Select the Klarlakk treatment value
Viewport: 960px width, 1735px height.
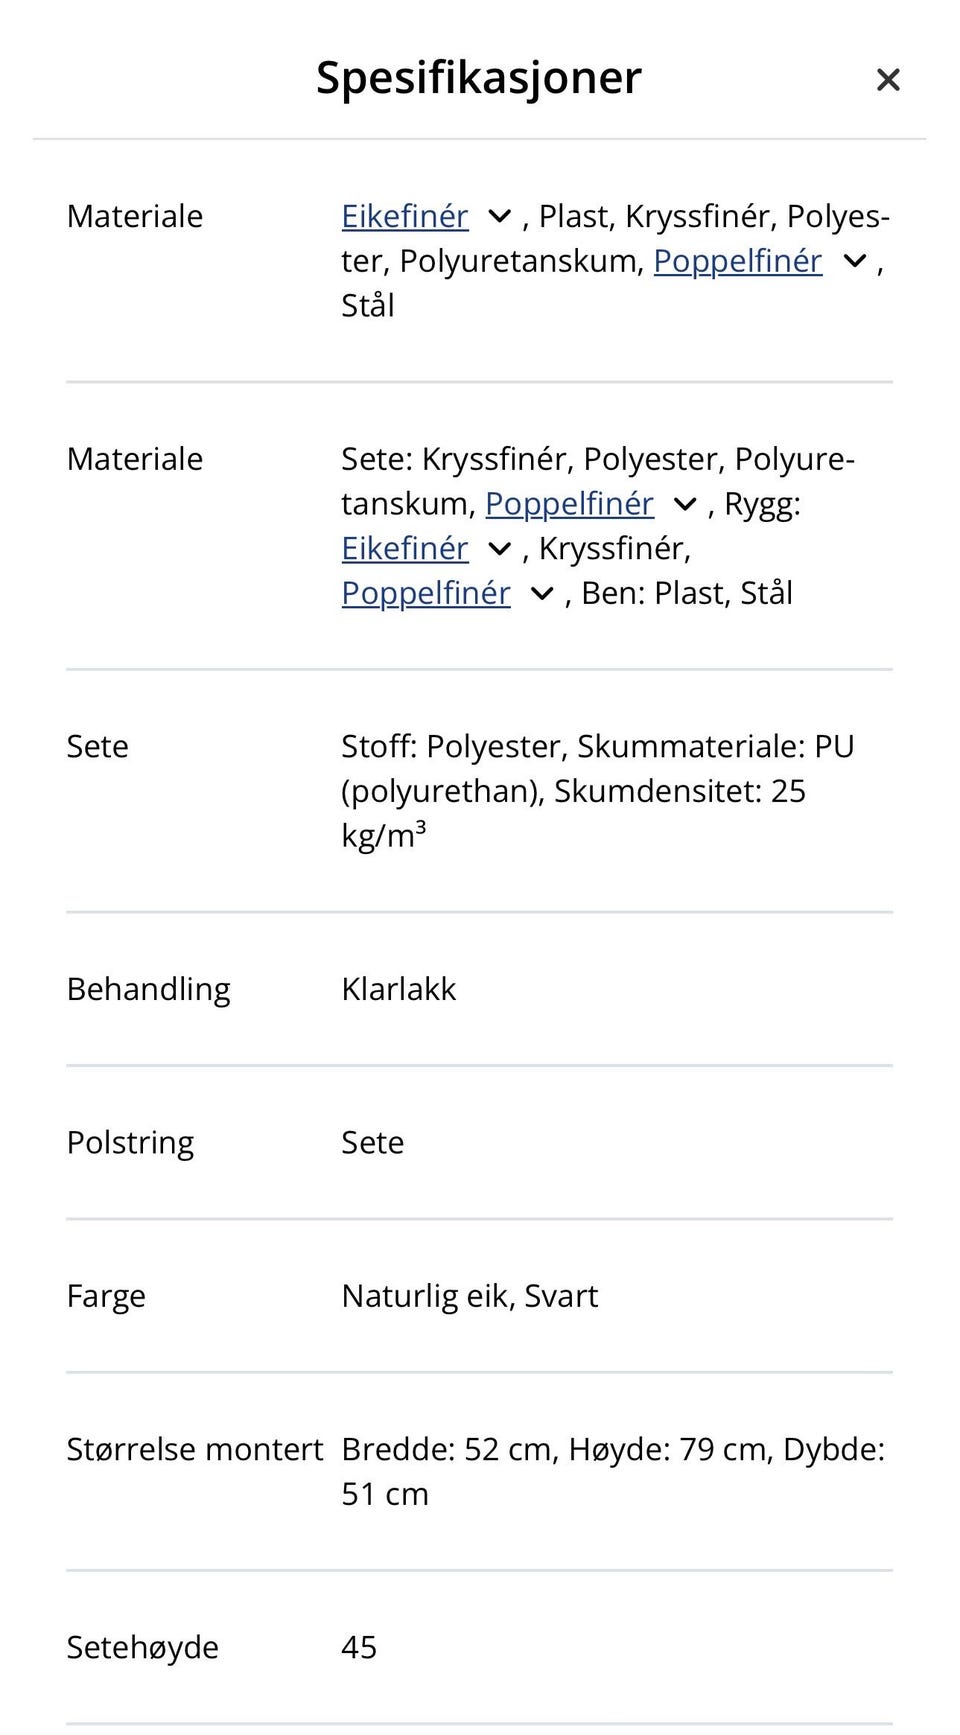398,989
